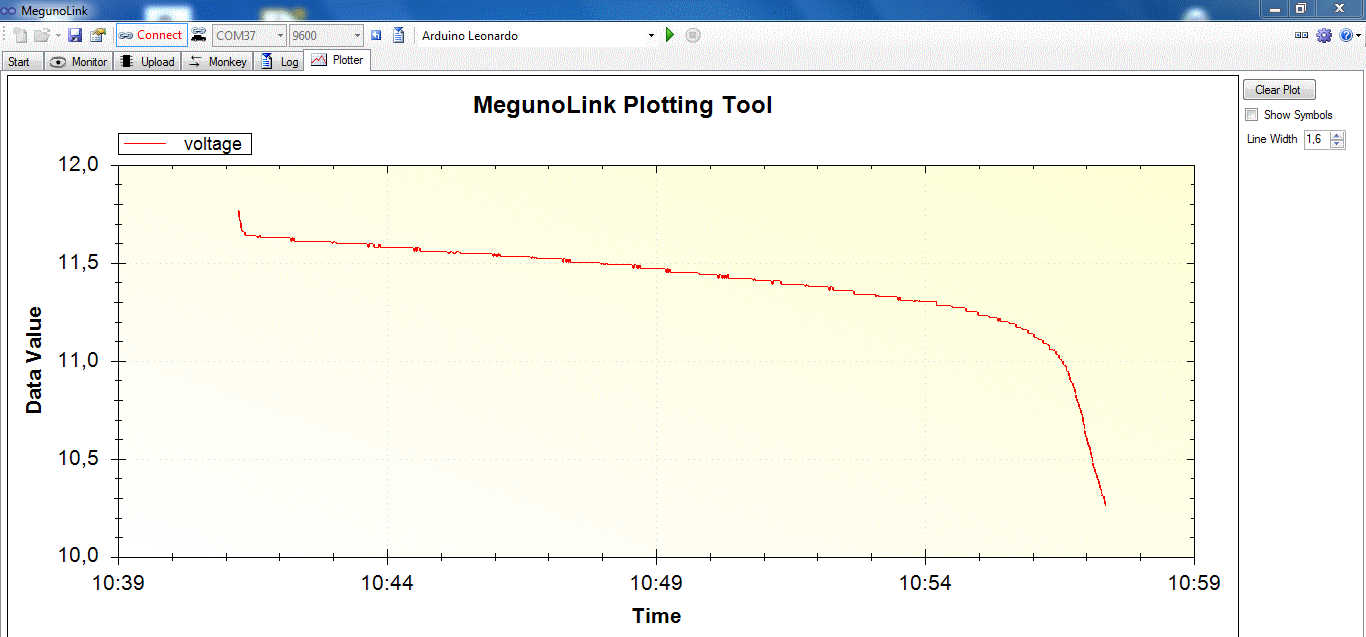This screenshot has height=637, width=1366.
Task: Click the serial port device icon
Action: (199, 35)
